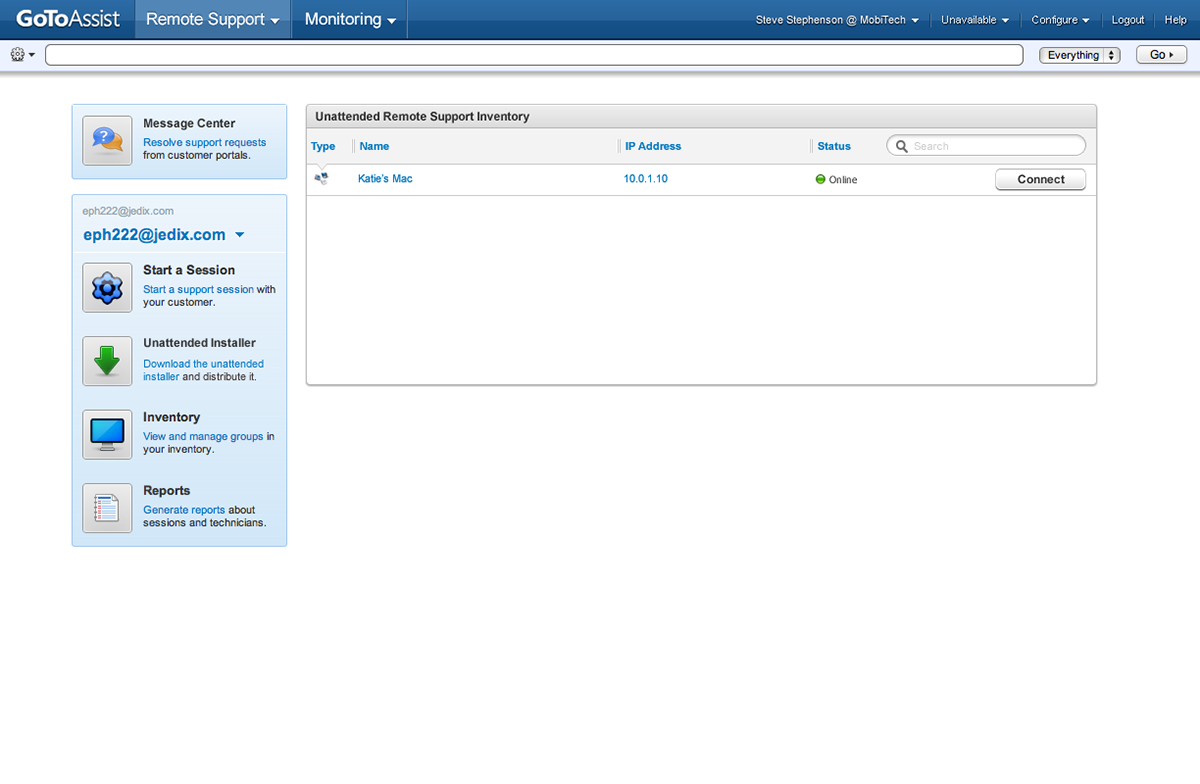Click the Message Center heading
This screenshot has height=784, width=1200.
tap(189, 124)
